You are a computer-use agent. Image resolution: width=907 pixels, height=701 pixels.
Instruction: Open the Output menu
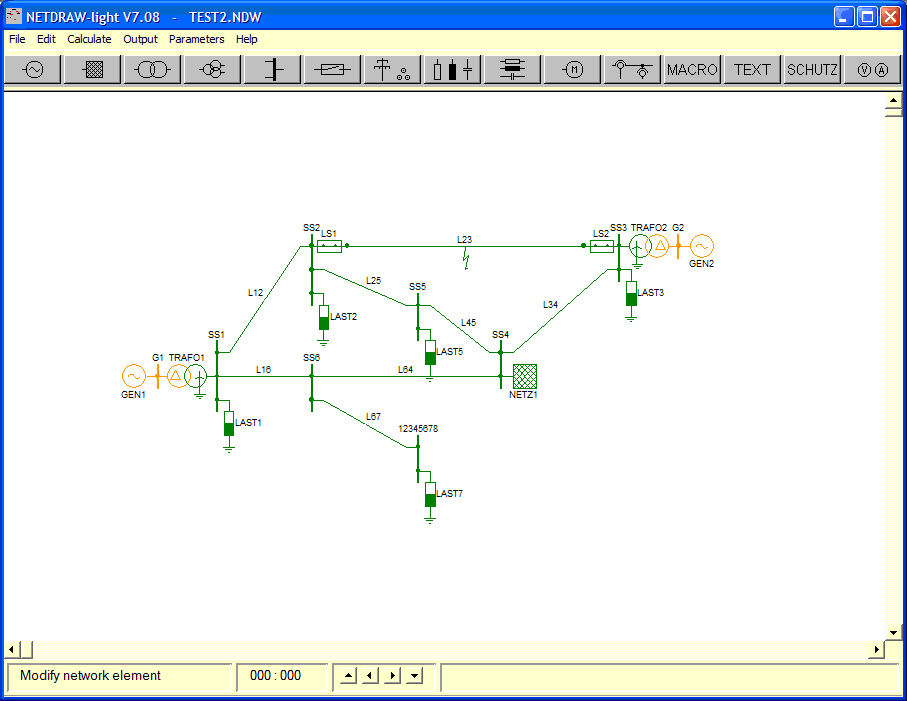[140, 39]
